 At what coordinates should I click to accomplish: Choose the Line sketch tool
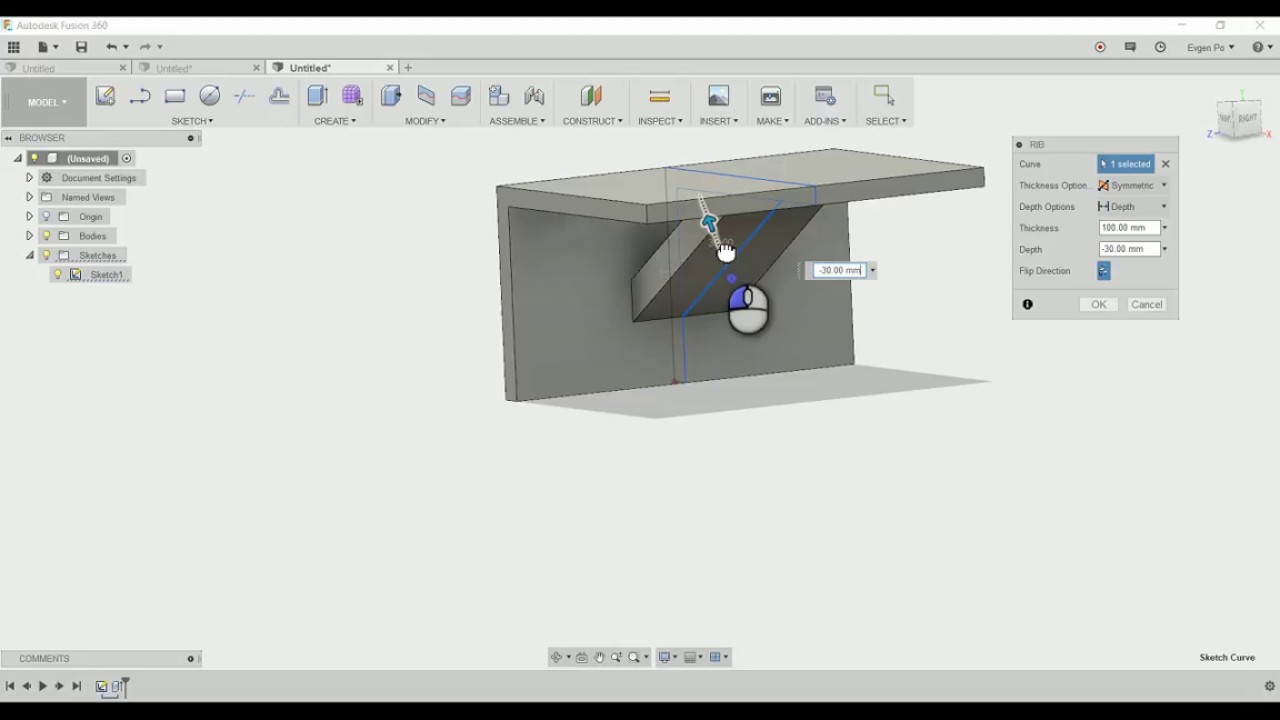tap(140, 96)
